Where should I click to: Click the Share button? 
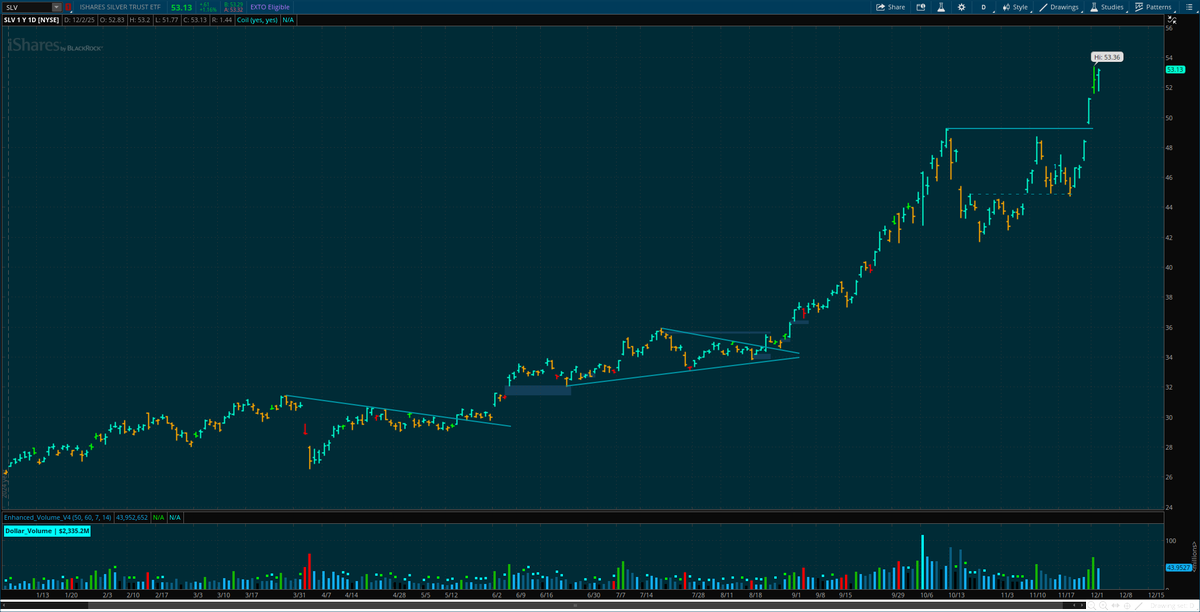tap(890, 7)
